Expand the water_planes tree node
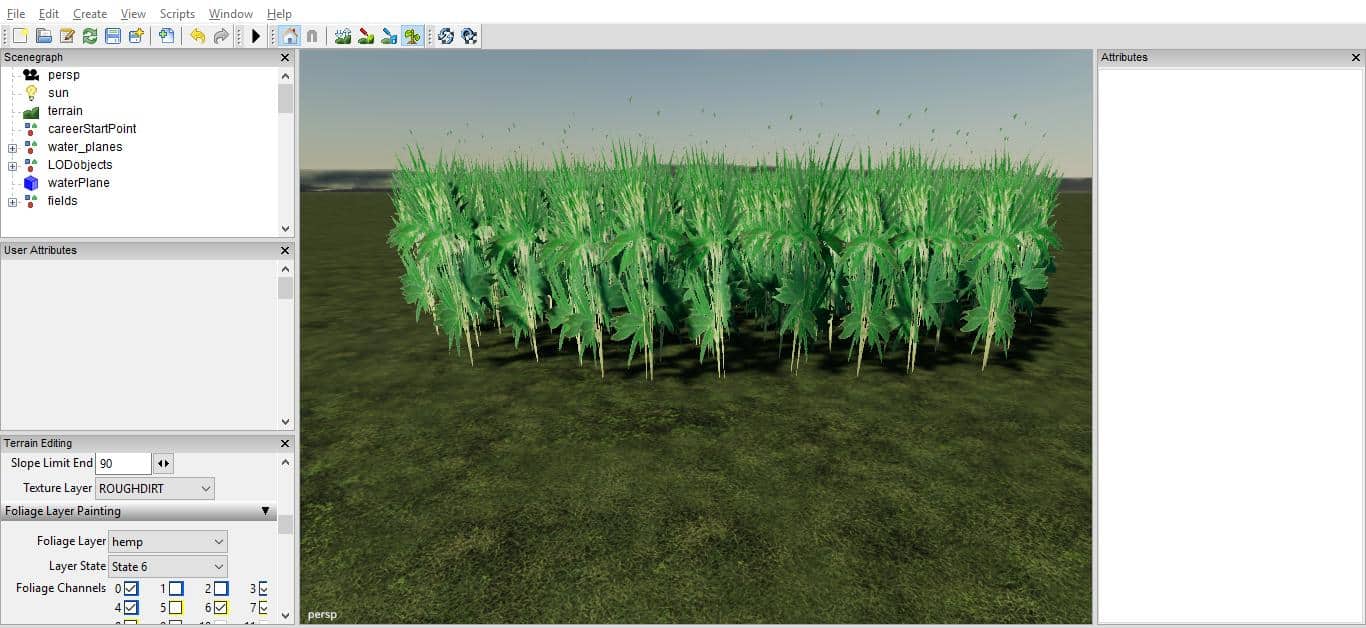Viewport: 1366px width, 628px height. point(12,147)
